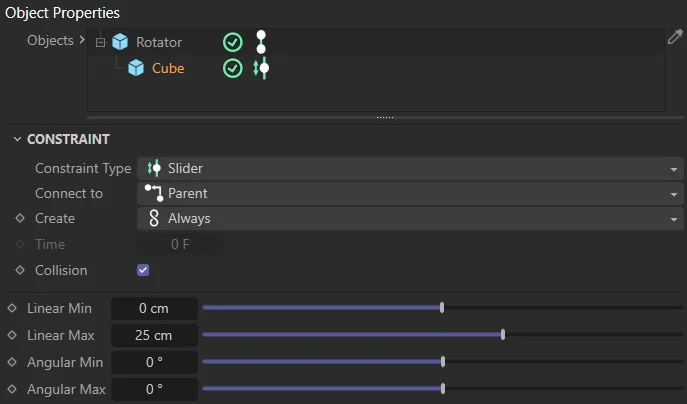Click the Angular Max keyframe diamond
This screenshot has height=404, width=687.
pos(12,389)
